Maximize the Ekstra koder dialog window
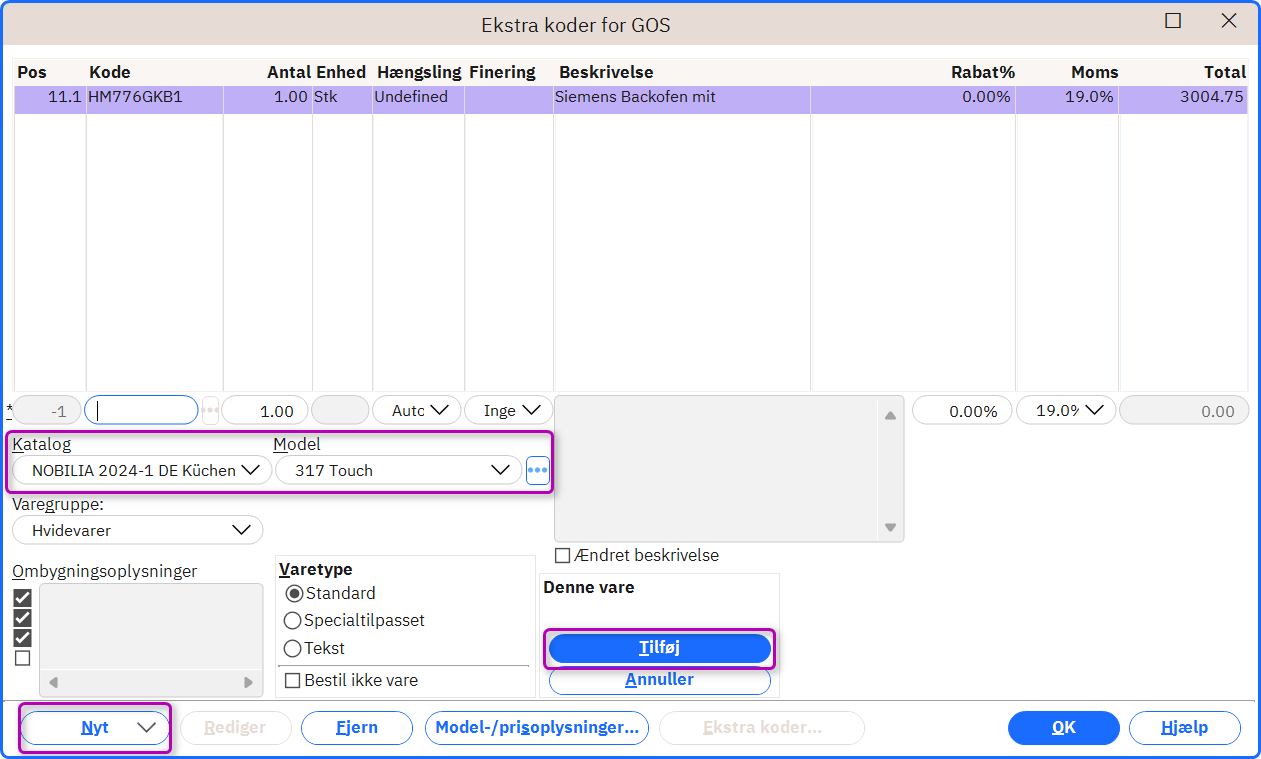This screenshot has height=759, width=1261. tap(1173, 20)
